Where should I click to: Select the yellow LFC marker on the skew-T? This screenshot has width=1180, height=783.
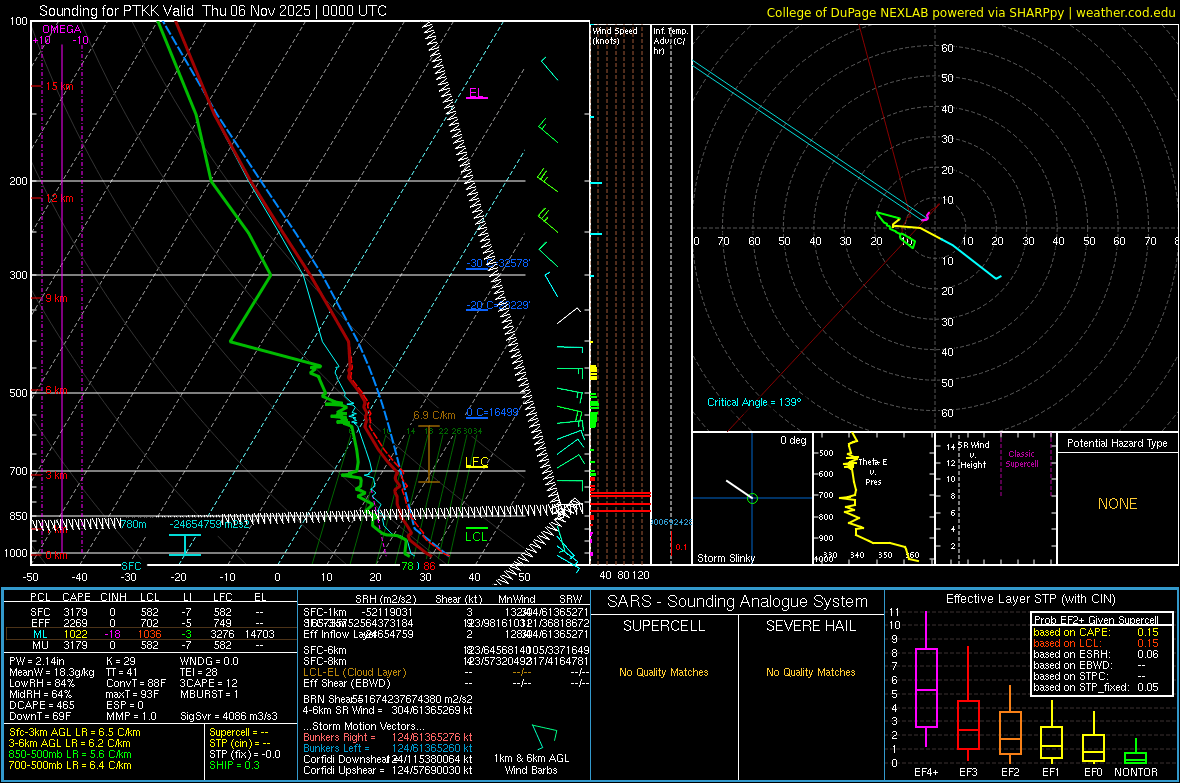(477, 462)
